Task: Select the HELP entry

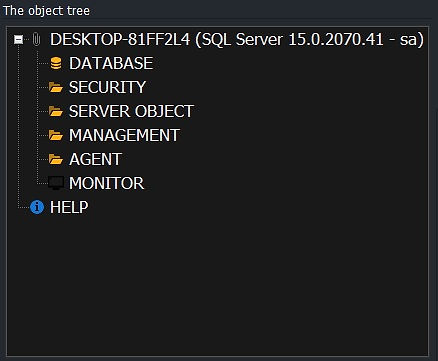Action: (x=69, y=207)
